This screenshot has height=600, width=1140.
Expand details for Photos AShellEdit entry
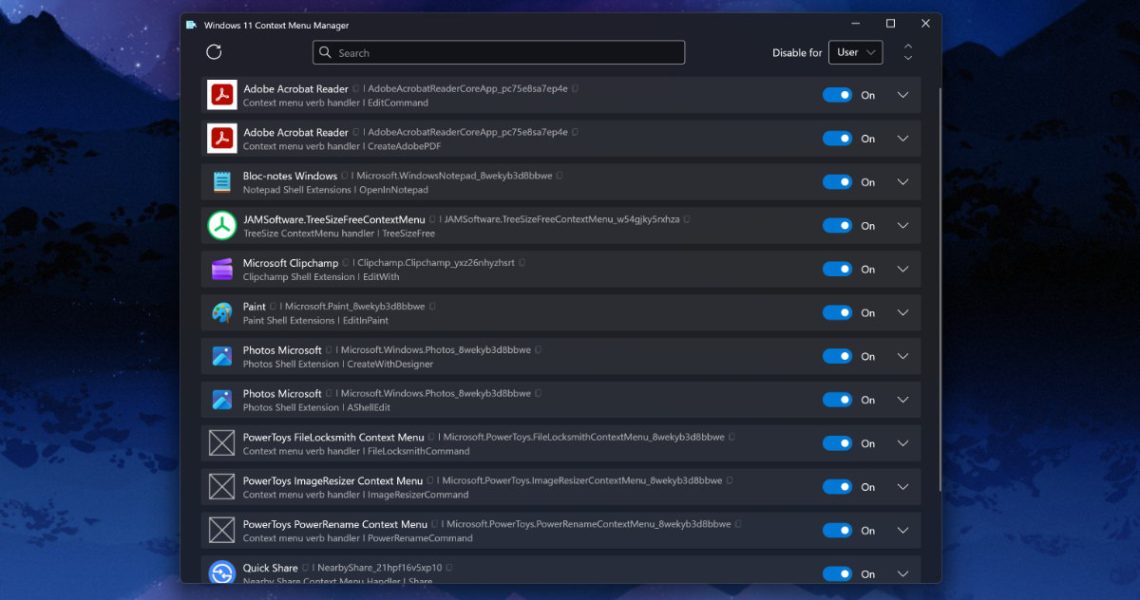click(902, 400)
